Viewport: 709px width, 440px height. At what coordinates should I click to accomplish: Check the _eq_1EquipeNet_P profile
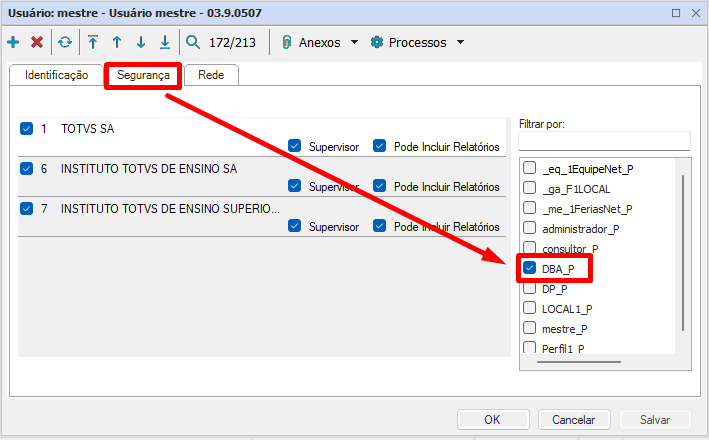(x=529, y=168)
